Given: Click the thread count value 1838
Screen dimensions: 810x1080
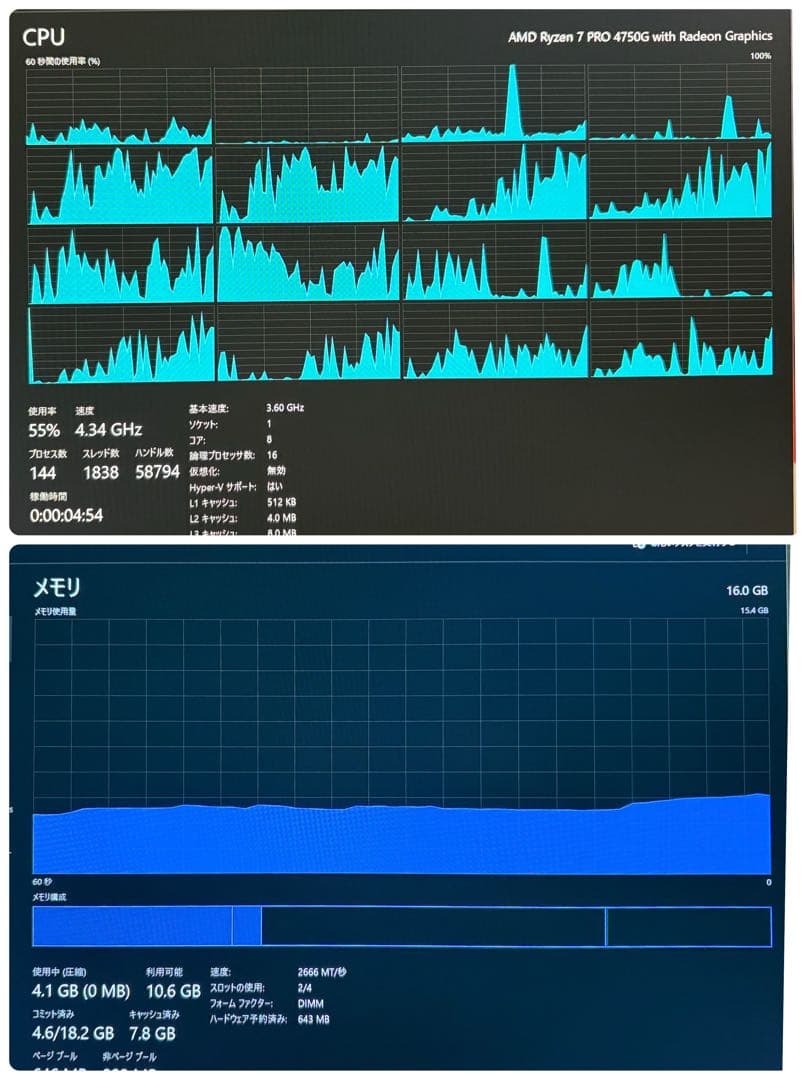Looking at the screenshot, I should tap(101, 472).
